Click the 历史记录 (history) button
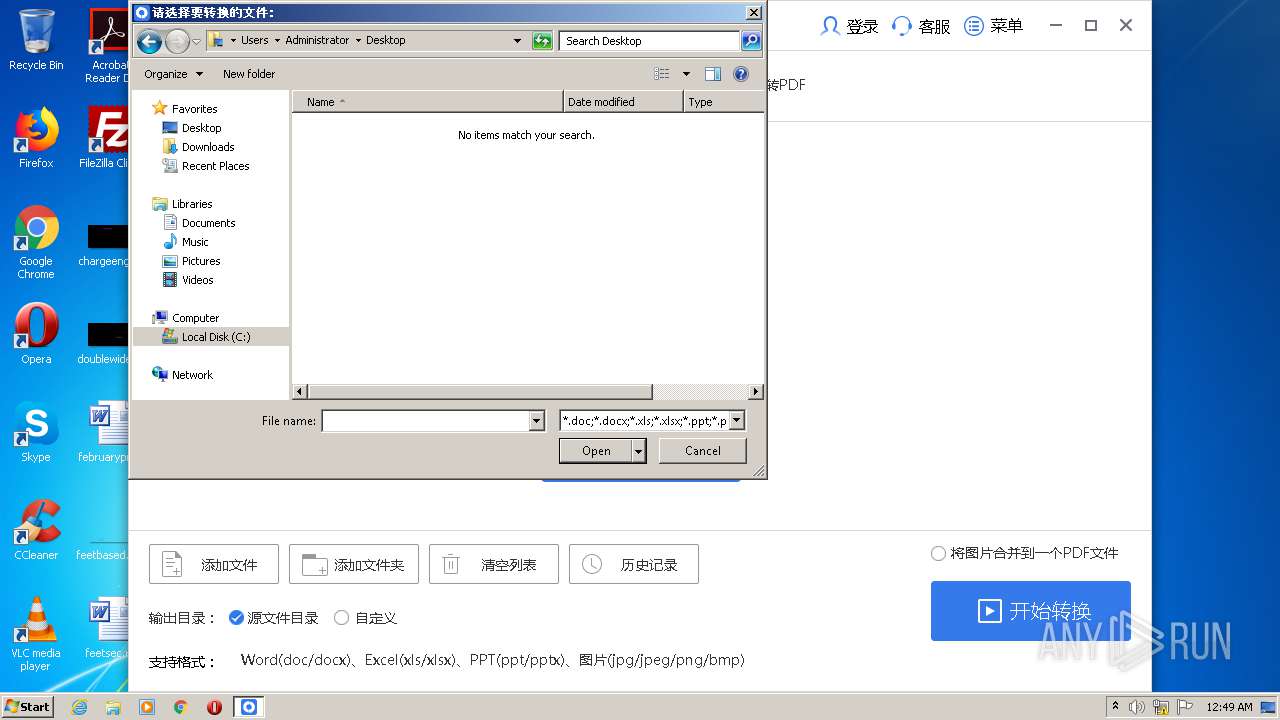This screenshot has height=720, width=1280. click(x=634, y=564)
